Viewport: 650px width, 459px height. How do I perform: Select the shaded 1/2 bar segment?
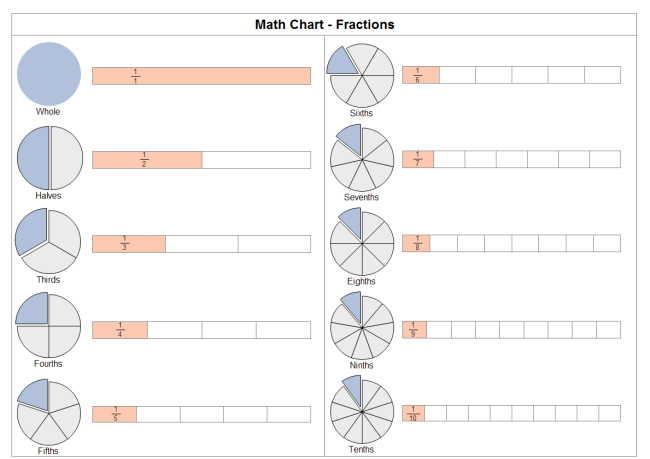[147, 160]
